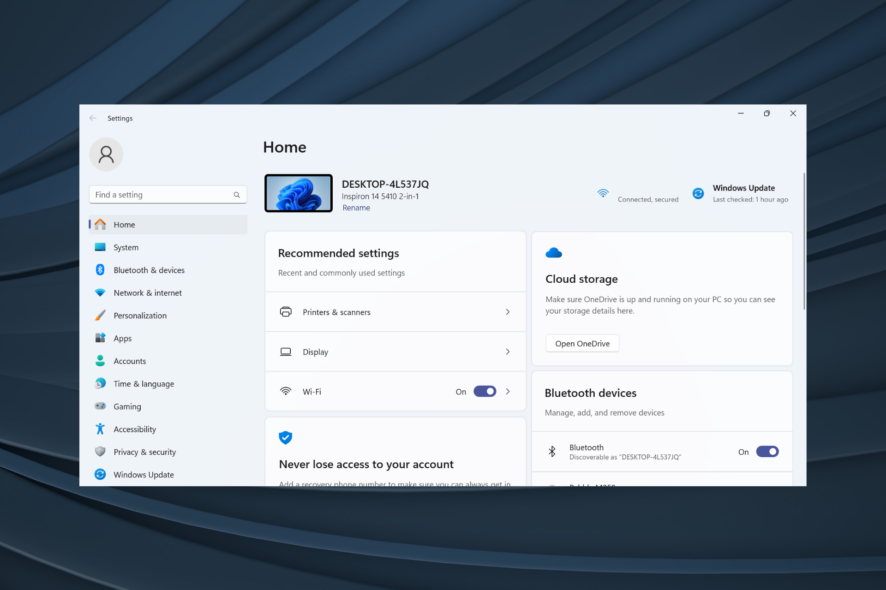Click the Recommended settings heading
886x590 pixels.
[338, 253]
